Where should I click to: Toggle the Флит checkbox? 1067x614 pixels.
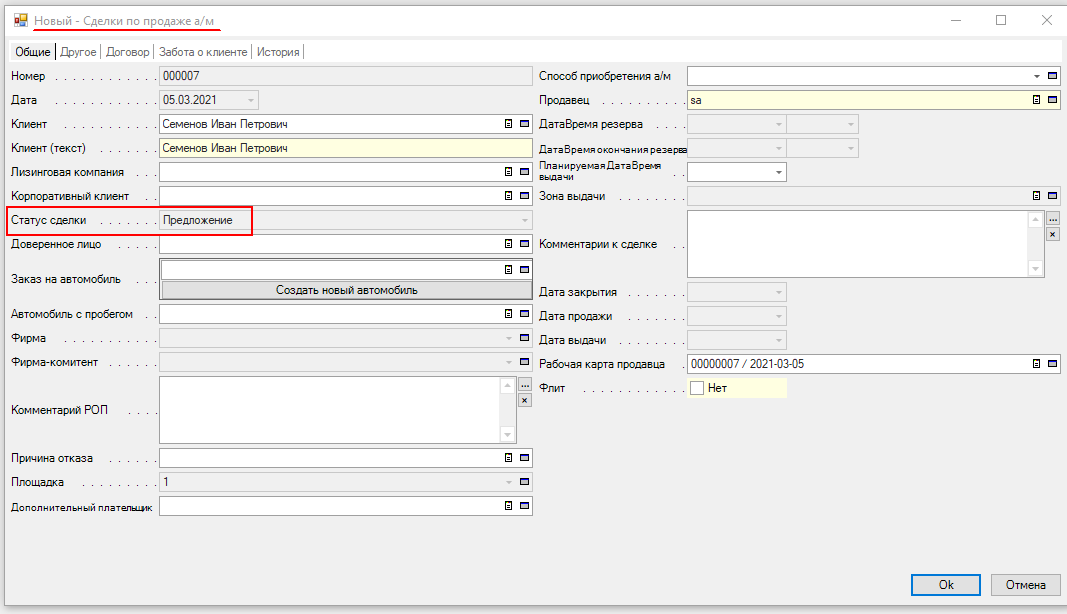pyautogui.click(x=697, y=388)
